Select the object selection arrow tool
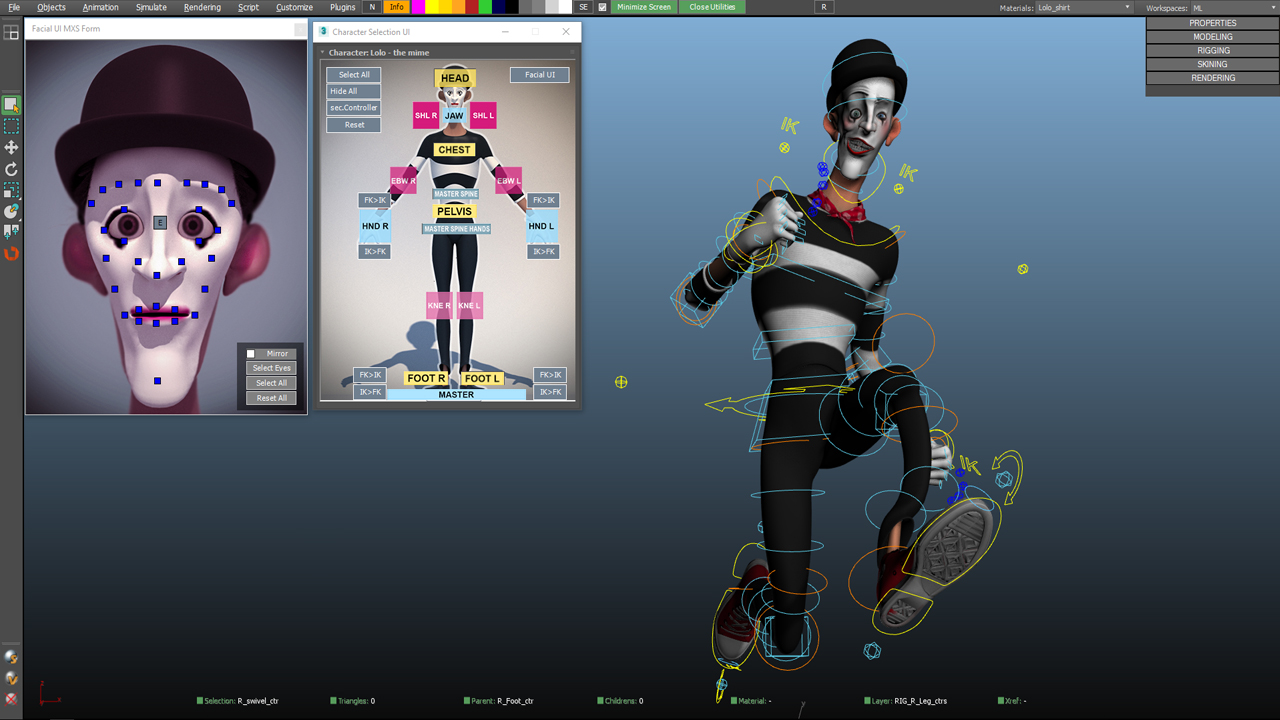 coord(11,105)
